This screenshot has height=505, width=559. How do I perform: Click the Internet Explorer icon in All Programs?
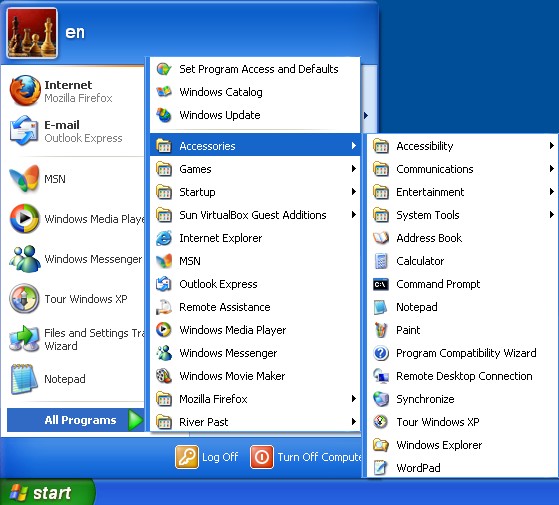click(164, 238)
